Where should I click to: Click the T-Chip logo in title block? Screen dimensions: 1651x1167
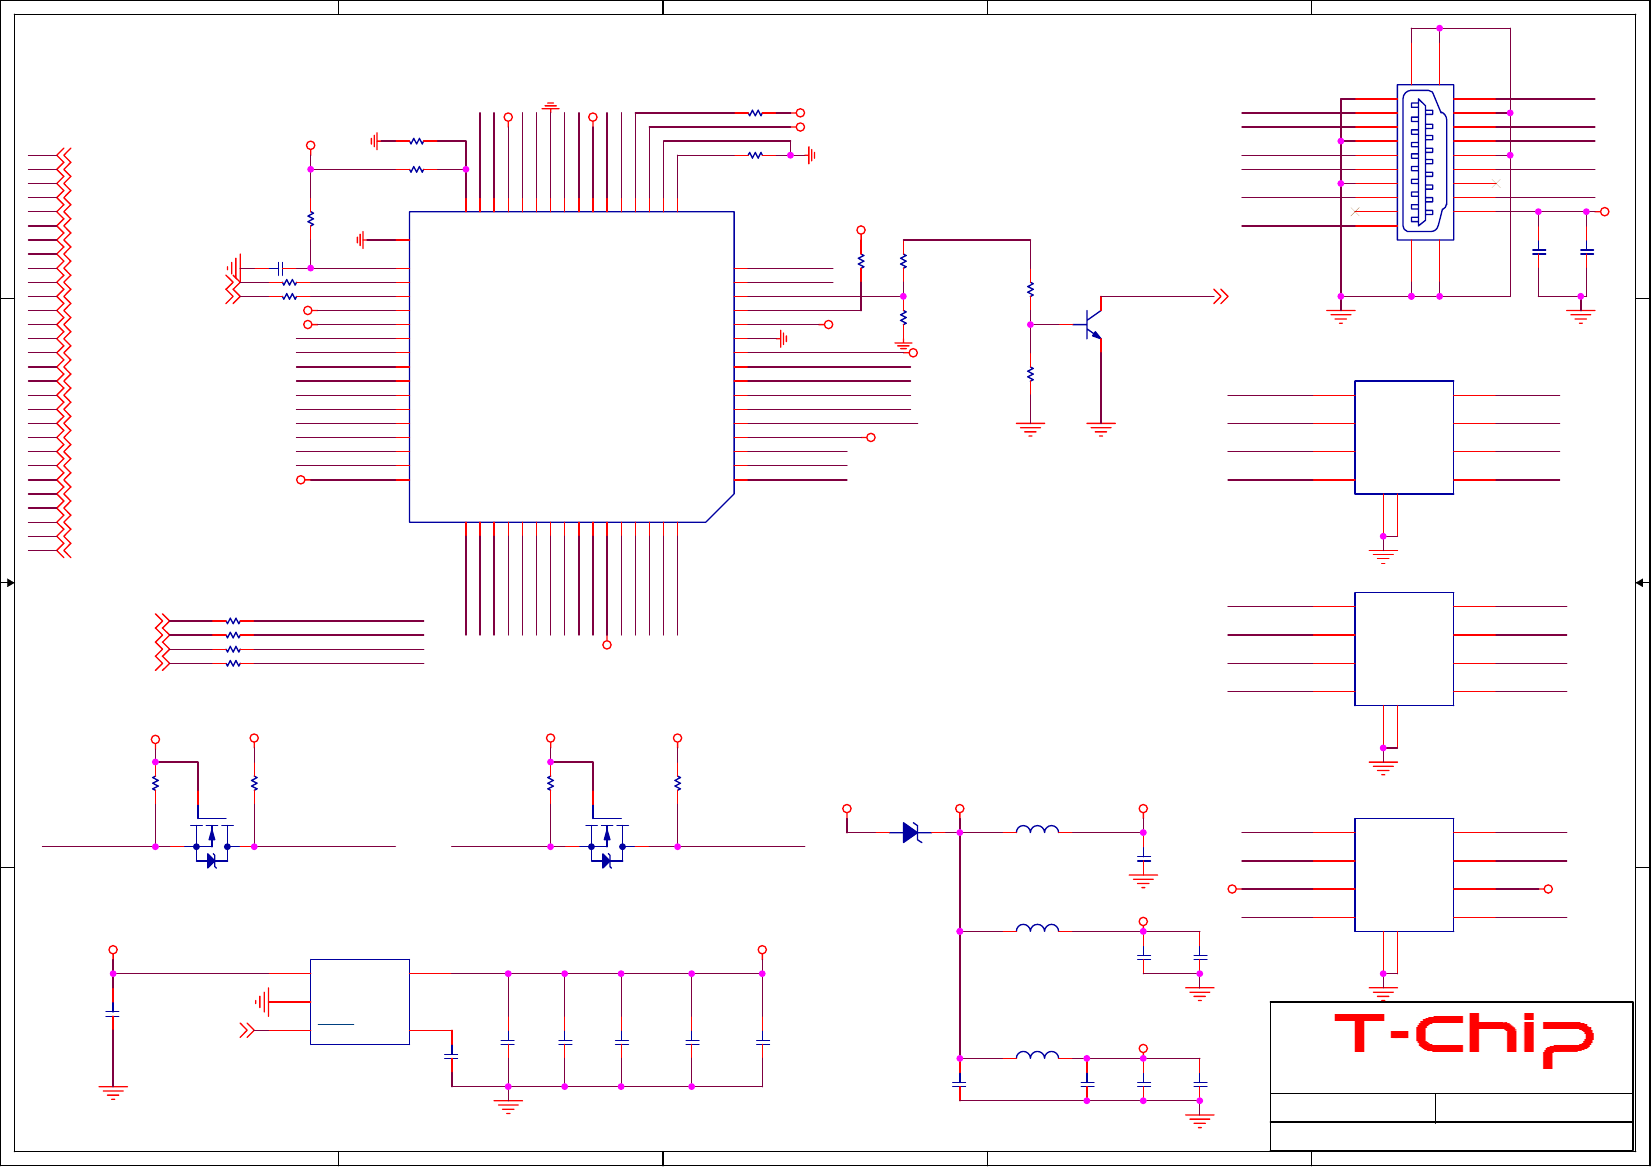[x=1464, y=1040]
